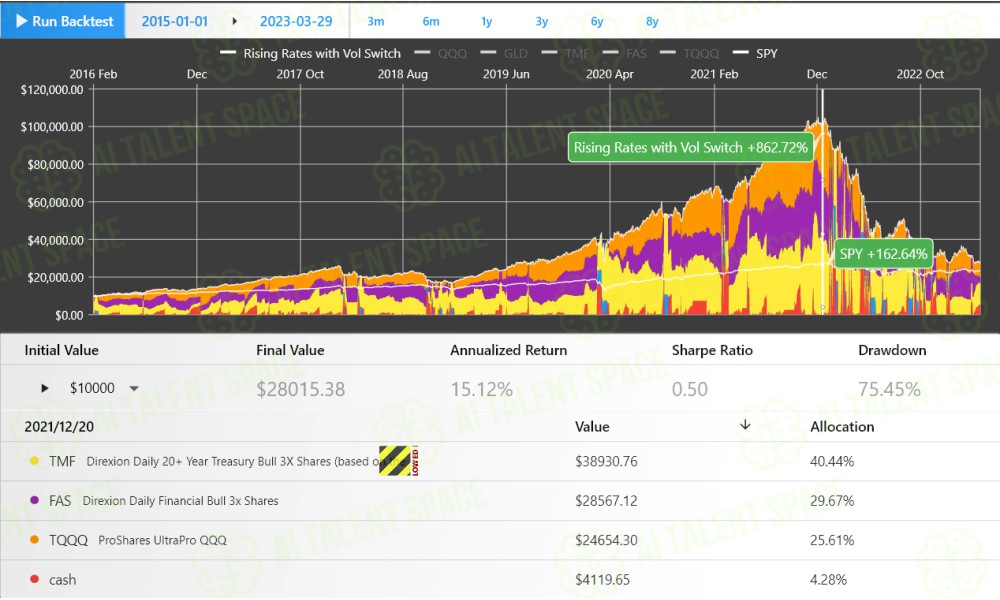Click the Sharpe Ratio heading
Viewport: 1000px width, 600px height.
tap(712, 350)
